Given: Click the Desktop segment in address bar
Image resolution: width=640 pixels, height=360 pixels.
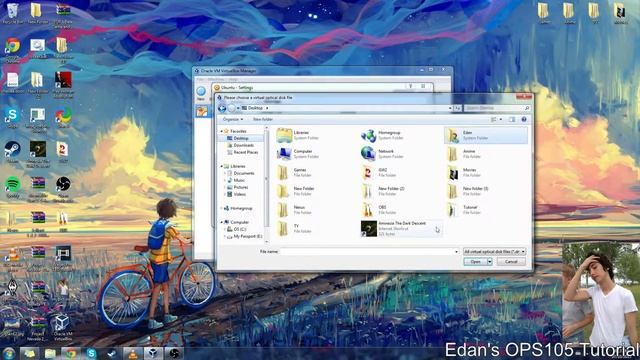Looking at the screenshot, I should [x=256, y=108].
